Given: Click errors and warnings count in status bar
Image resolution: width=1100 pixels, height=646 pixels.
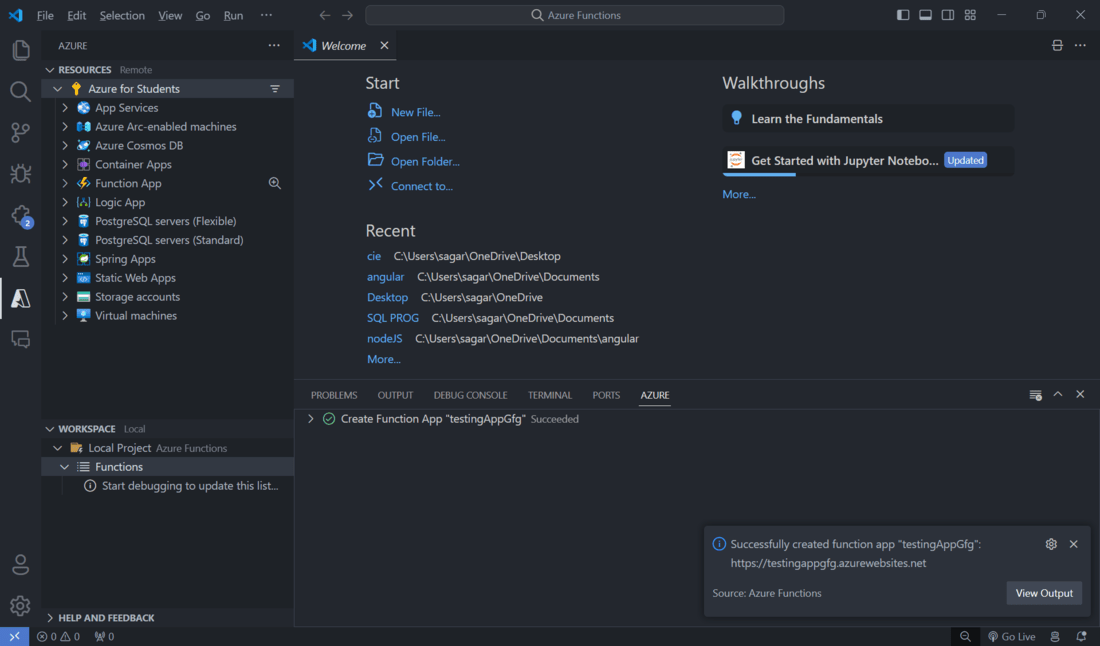Looking at the screenshot, I should [x=58, y=636].
